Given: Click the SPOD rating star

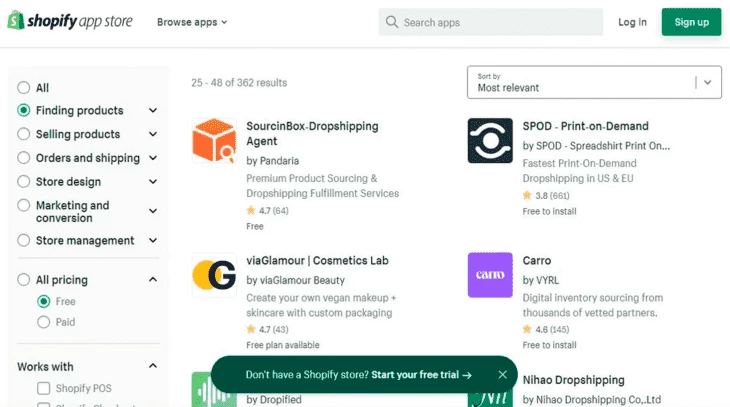Looking at the screenshot, I should coord(527,196).
